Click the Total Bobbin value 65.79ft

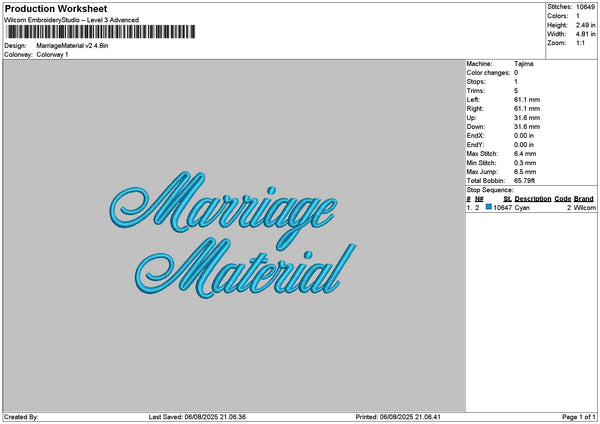tap(524, 181)
